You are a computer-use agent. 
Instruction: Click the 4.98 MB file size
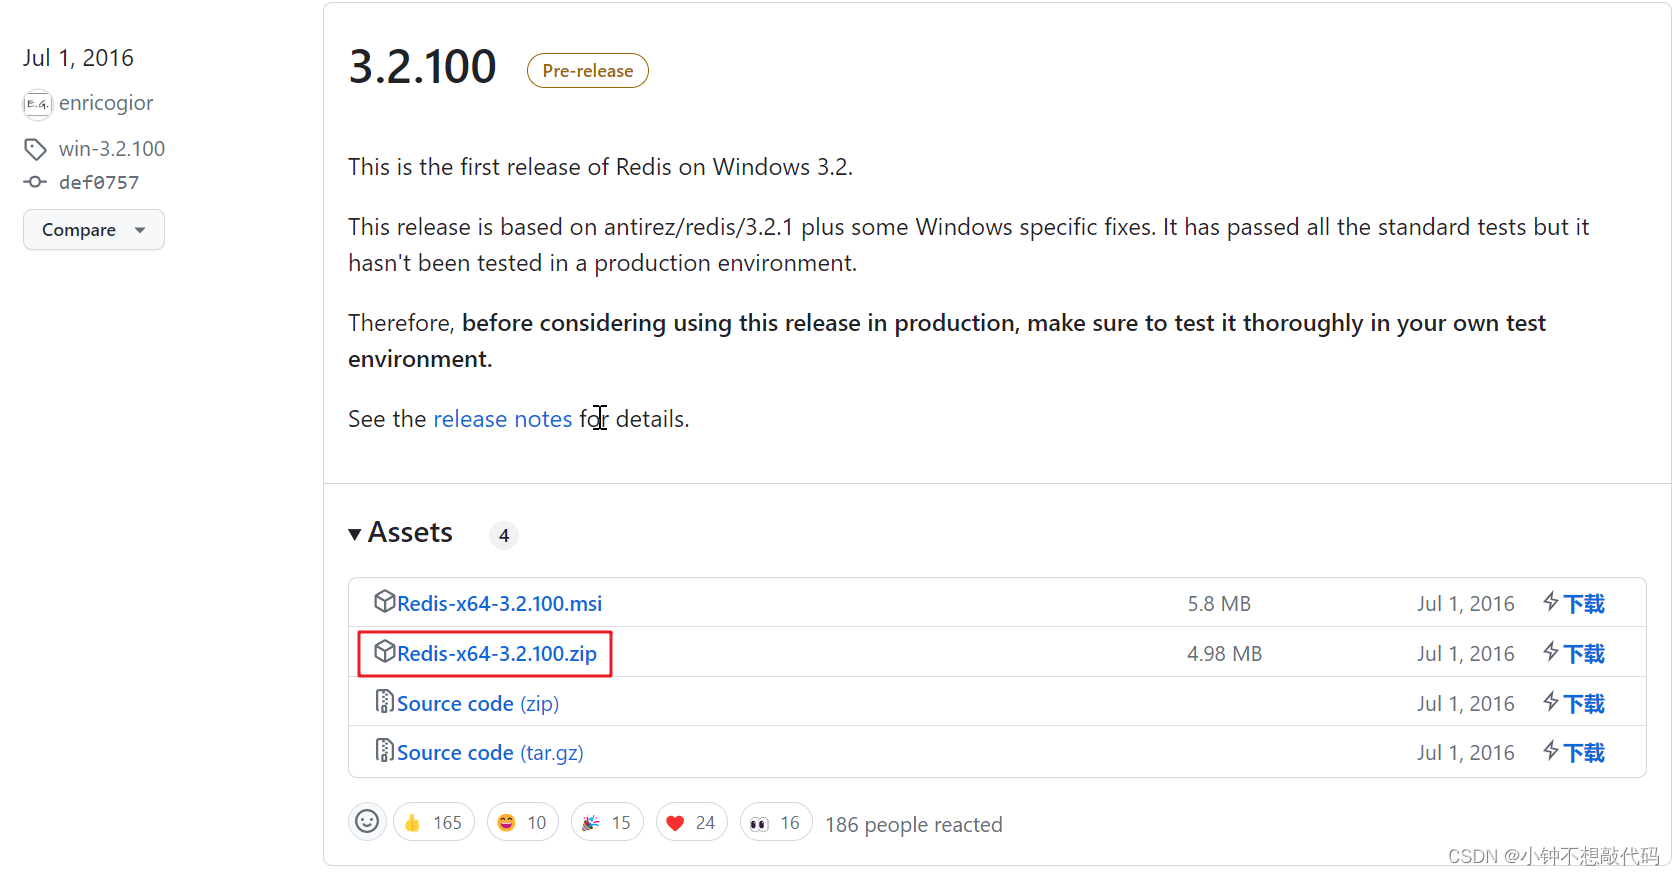point(1224,654)
